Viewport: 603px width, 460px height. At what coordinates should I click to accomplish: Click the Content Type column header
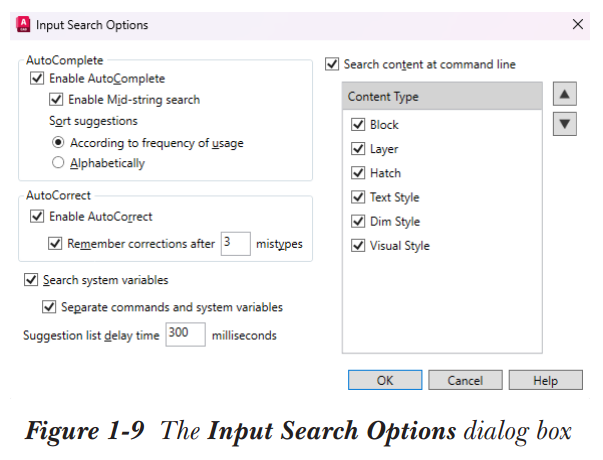tap(442, 96)
